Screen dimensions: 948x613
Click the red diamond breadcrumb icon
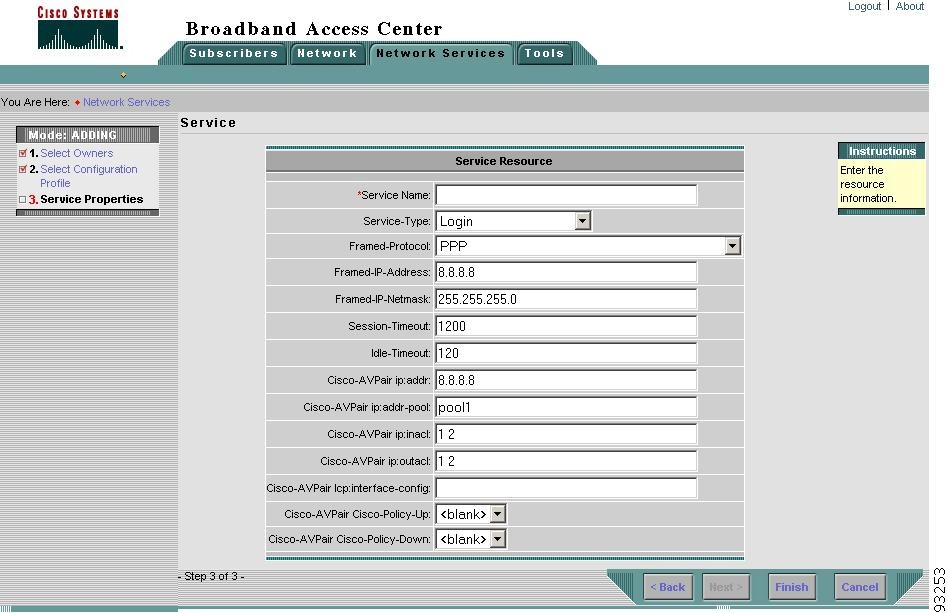[77, 103]
